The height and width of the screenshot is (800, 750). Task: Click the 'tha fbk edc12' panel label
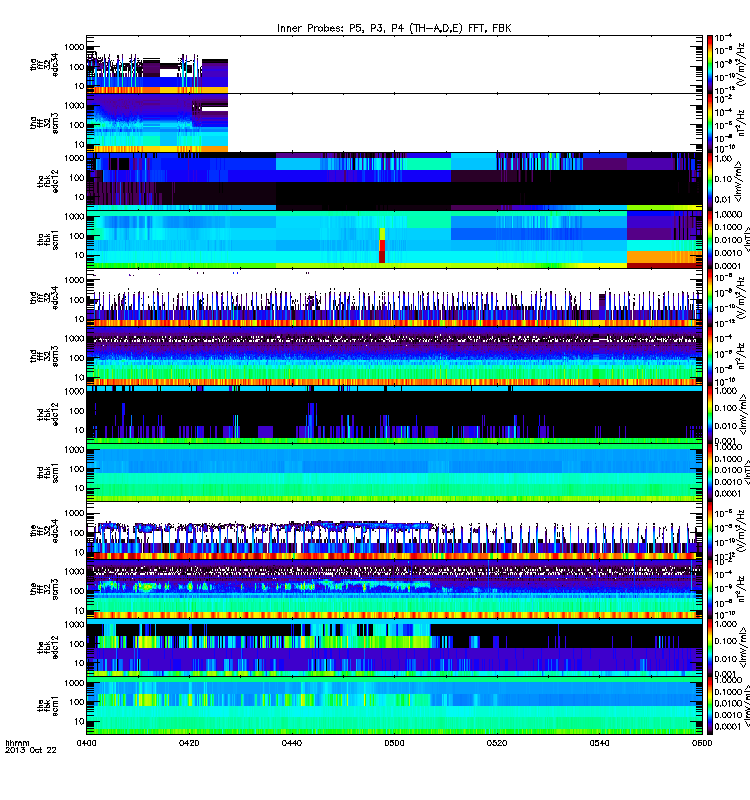(x=48, y=181)
